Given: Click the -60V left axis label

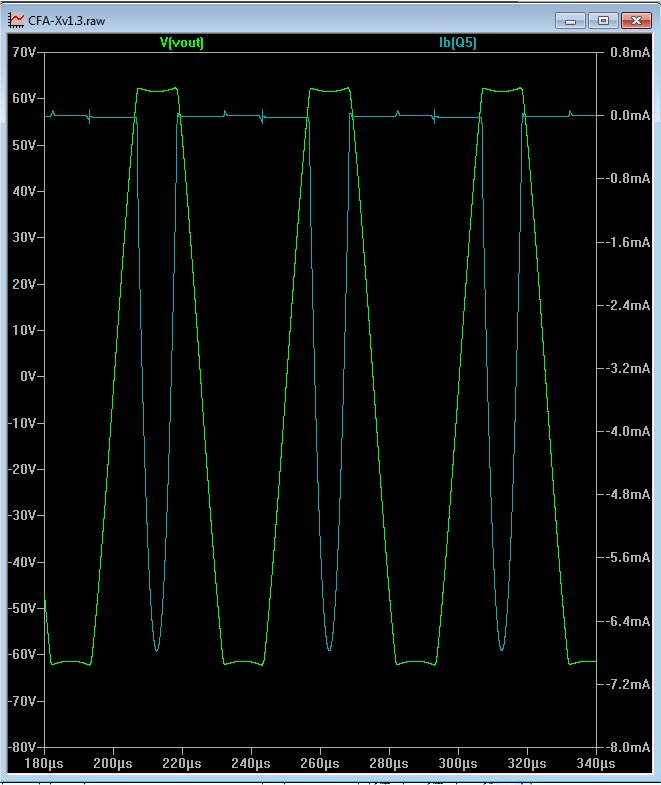Looking at the screenshot, I should [x=22, y=654].
